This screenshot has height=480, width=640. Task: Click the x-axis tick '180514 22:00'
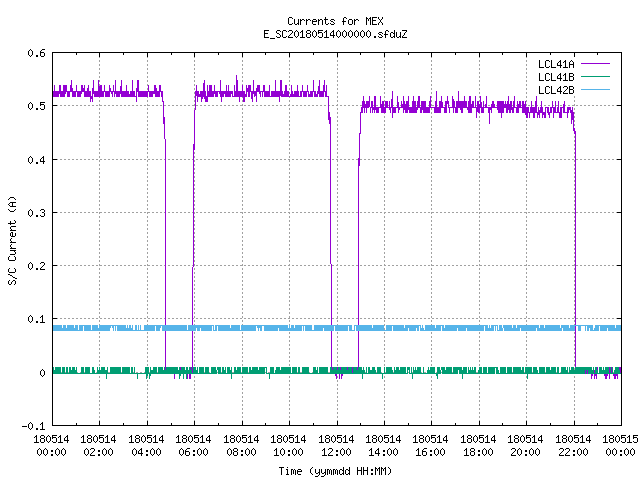(x=573, y=446)
